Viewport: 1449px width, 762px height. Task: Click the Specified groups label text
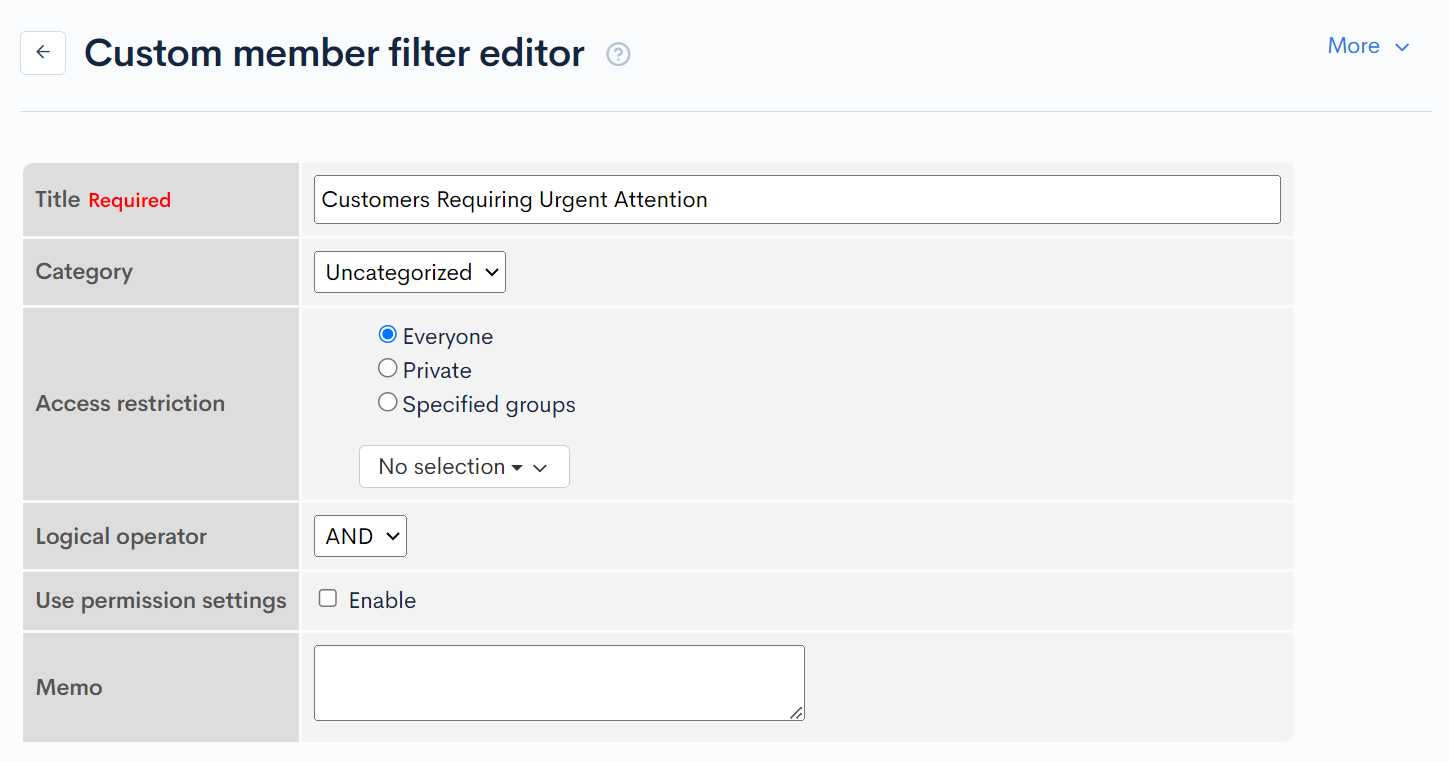point(489,405)
